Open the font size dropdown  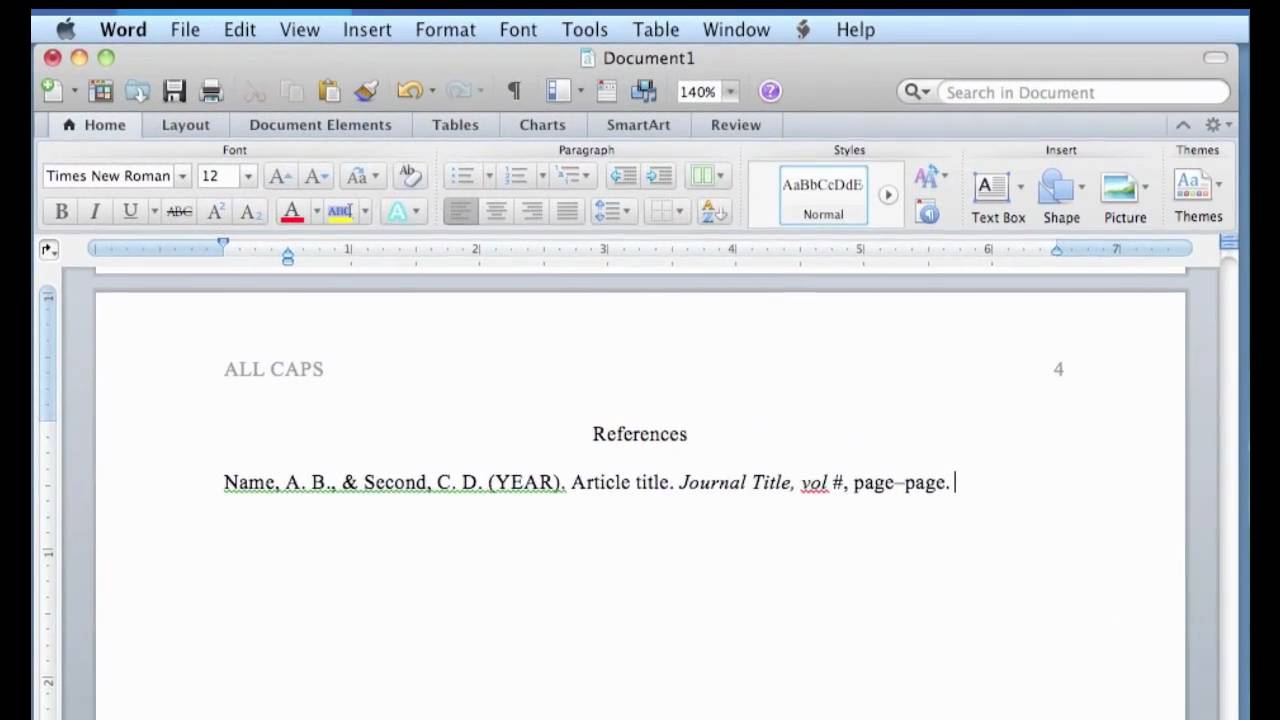pos(248,176)
